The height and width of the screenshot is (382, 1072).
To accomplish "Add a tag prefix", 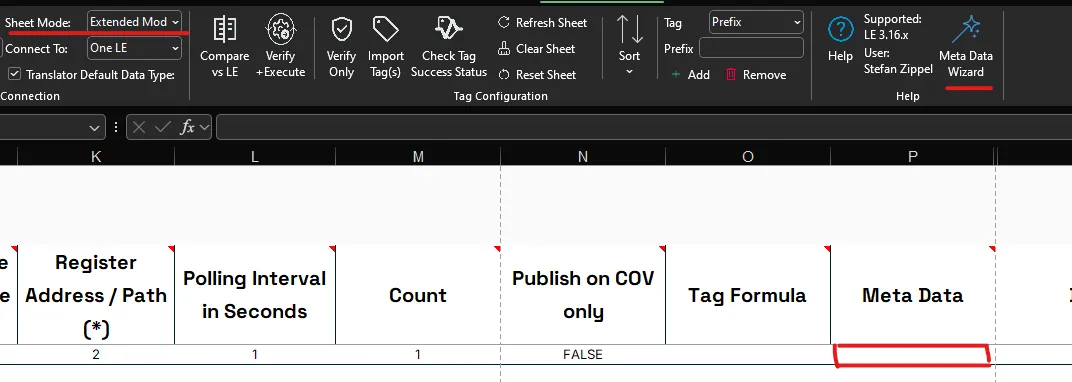I will click(x=691, y=74).
